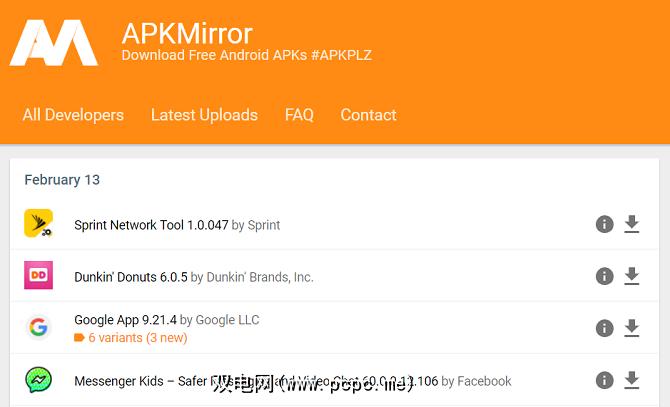Download Google App 9.21.4
The width and height of the screenshot is (670, 407).
pos(632,328)
